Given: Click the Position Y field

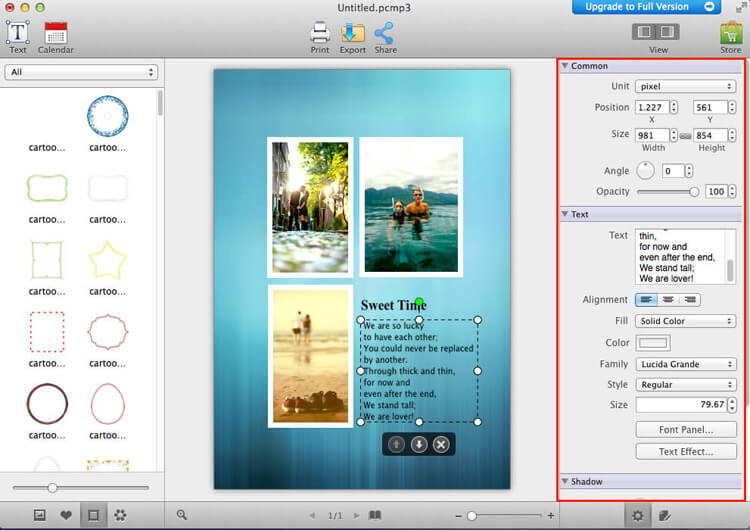Looking at the screenshot, I should (710, 107).
